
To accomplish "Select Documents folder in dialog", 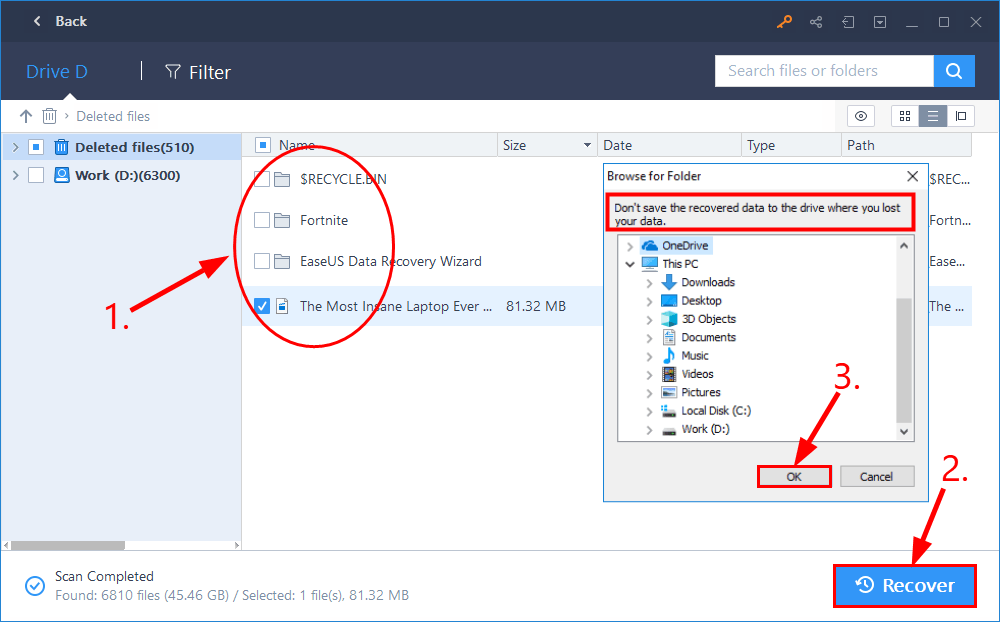I will [x=708, y=337].
